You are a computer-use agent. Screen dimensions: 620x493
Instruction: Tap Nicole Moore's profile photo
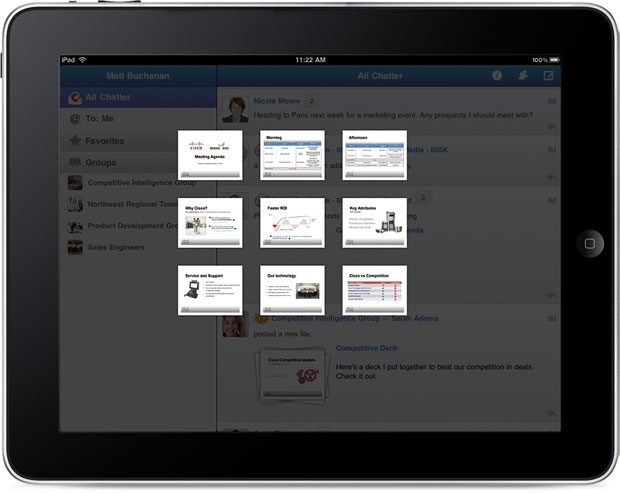pos(235,110)
